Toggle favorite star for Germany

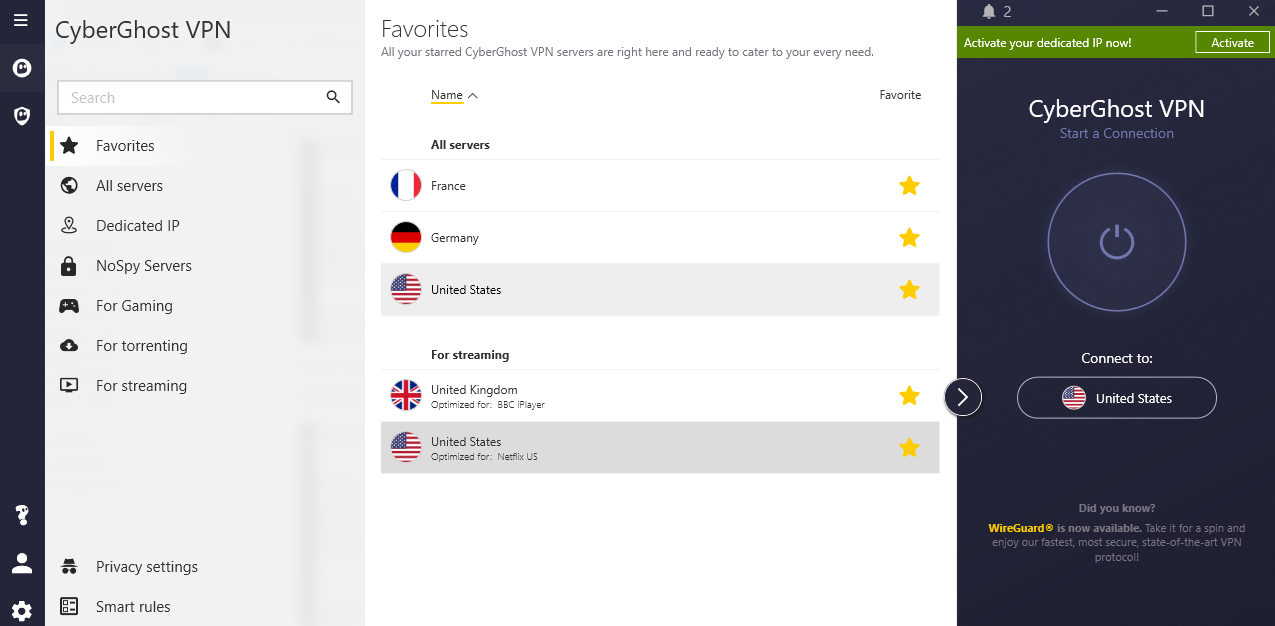click(909, 238)
